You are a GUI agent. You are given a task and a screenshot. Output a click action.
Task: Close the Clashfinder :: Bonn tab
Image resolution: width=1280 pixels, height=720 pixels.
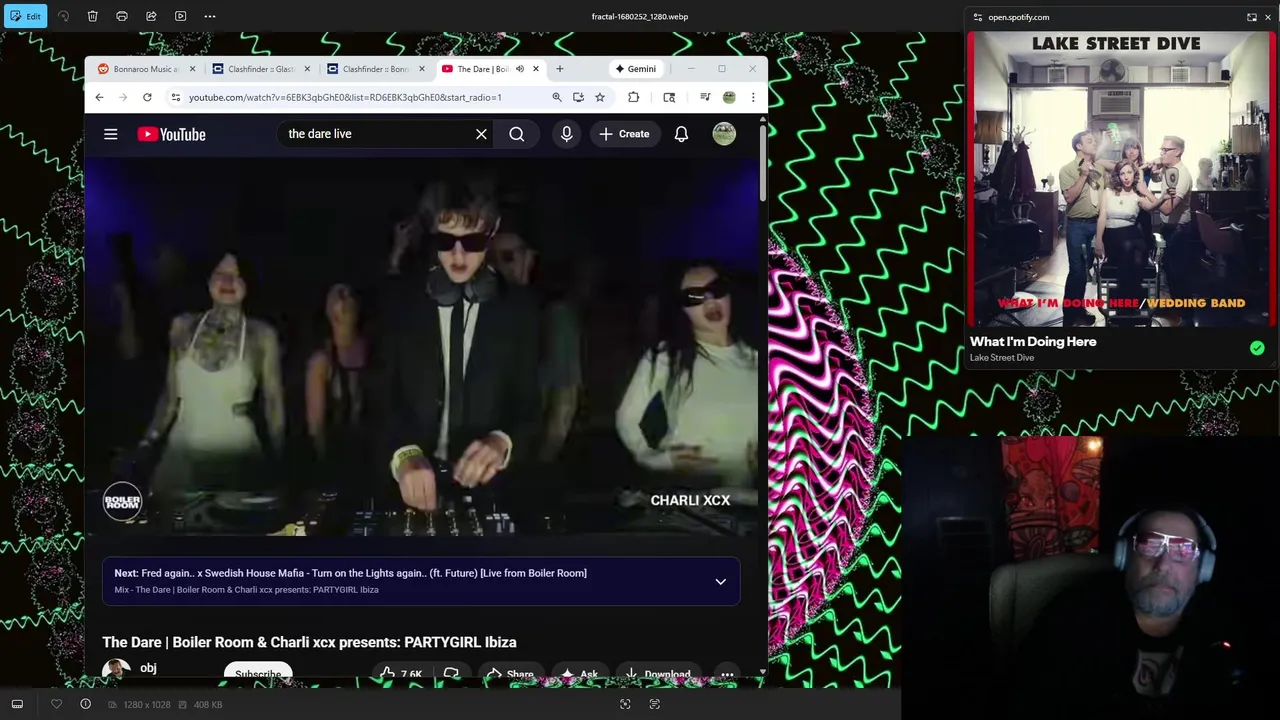[x=421, y=69]
